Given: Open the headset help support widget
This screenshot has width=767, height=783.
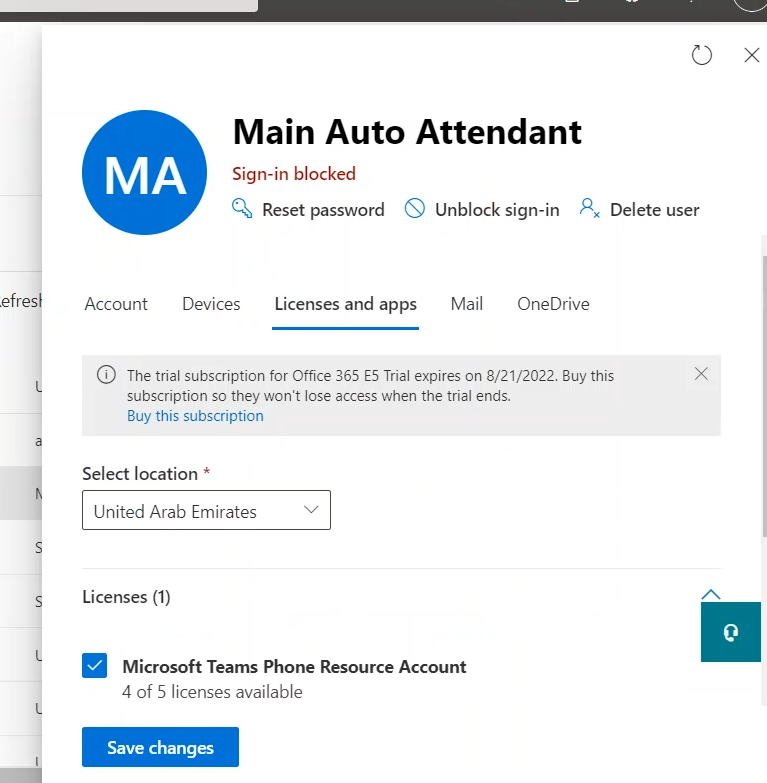Looking at the screenshot, I should point(731,632).
